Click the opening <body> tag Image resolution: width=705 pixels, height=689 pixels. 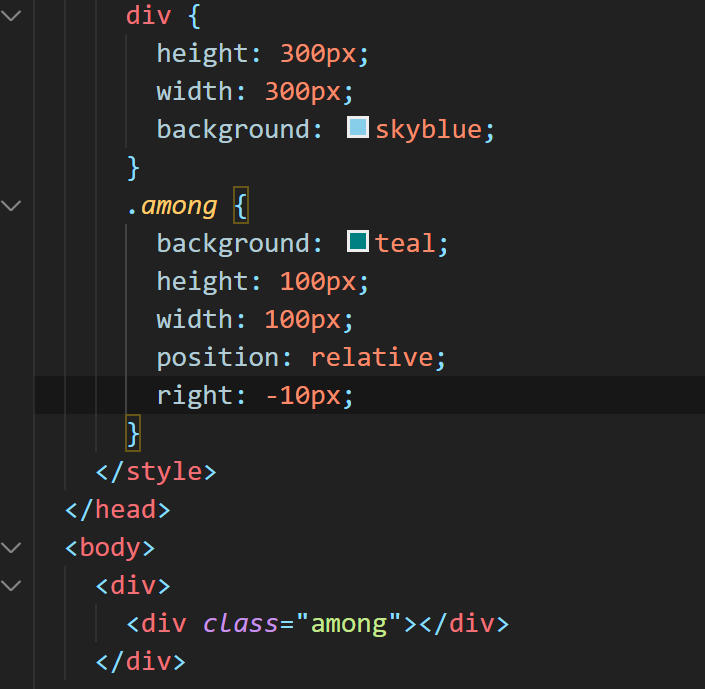(110, 547)
